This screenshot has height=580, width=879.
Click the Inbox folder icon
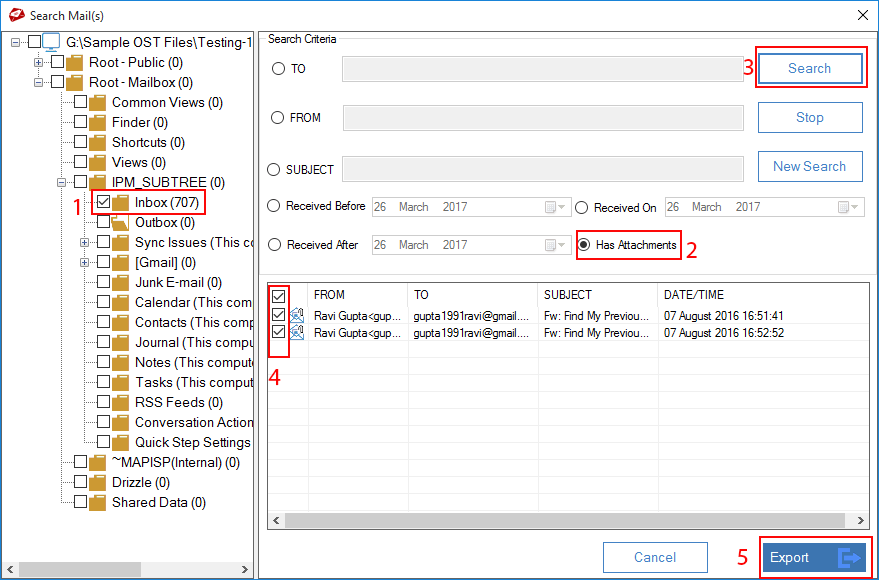121,203
